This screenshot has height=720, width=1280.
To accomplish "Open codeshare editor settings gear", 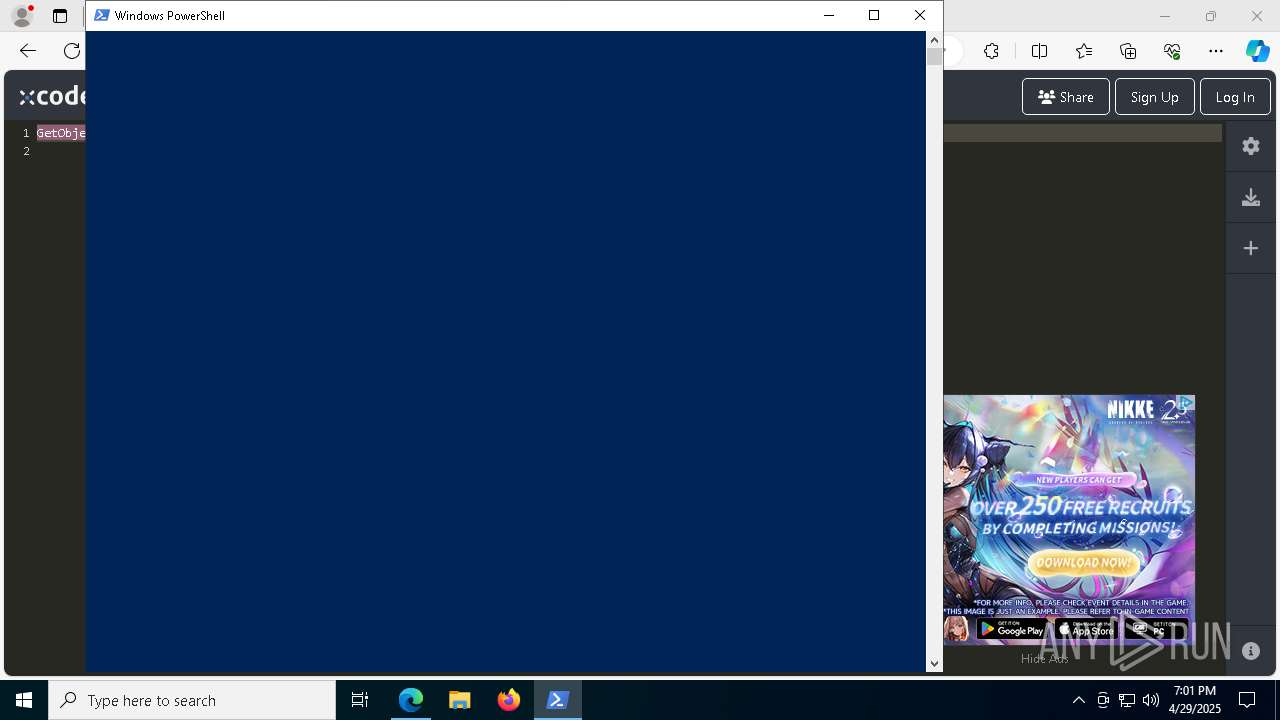I will (1251, 146).
